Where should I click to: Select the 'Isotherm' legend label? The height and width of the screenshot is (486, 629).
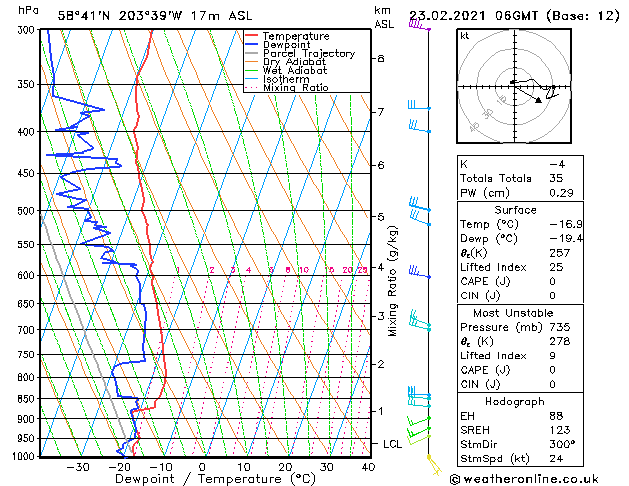(x=286, y=79)
